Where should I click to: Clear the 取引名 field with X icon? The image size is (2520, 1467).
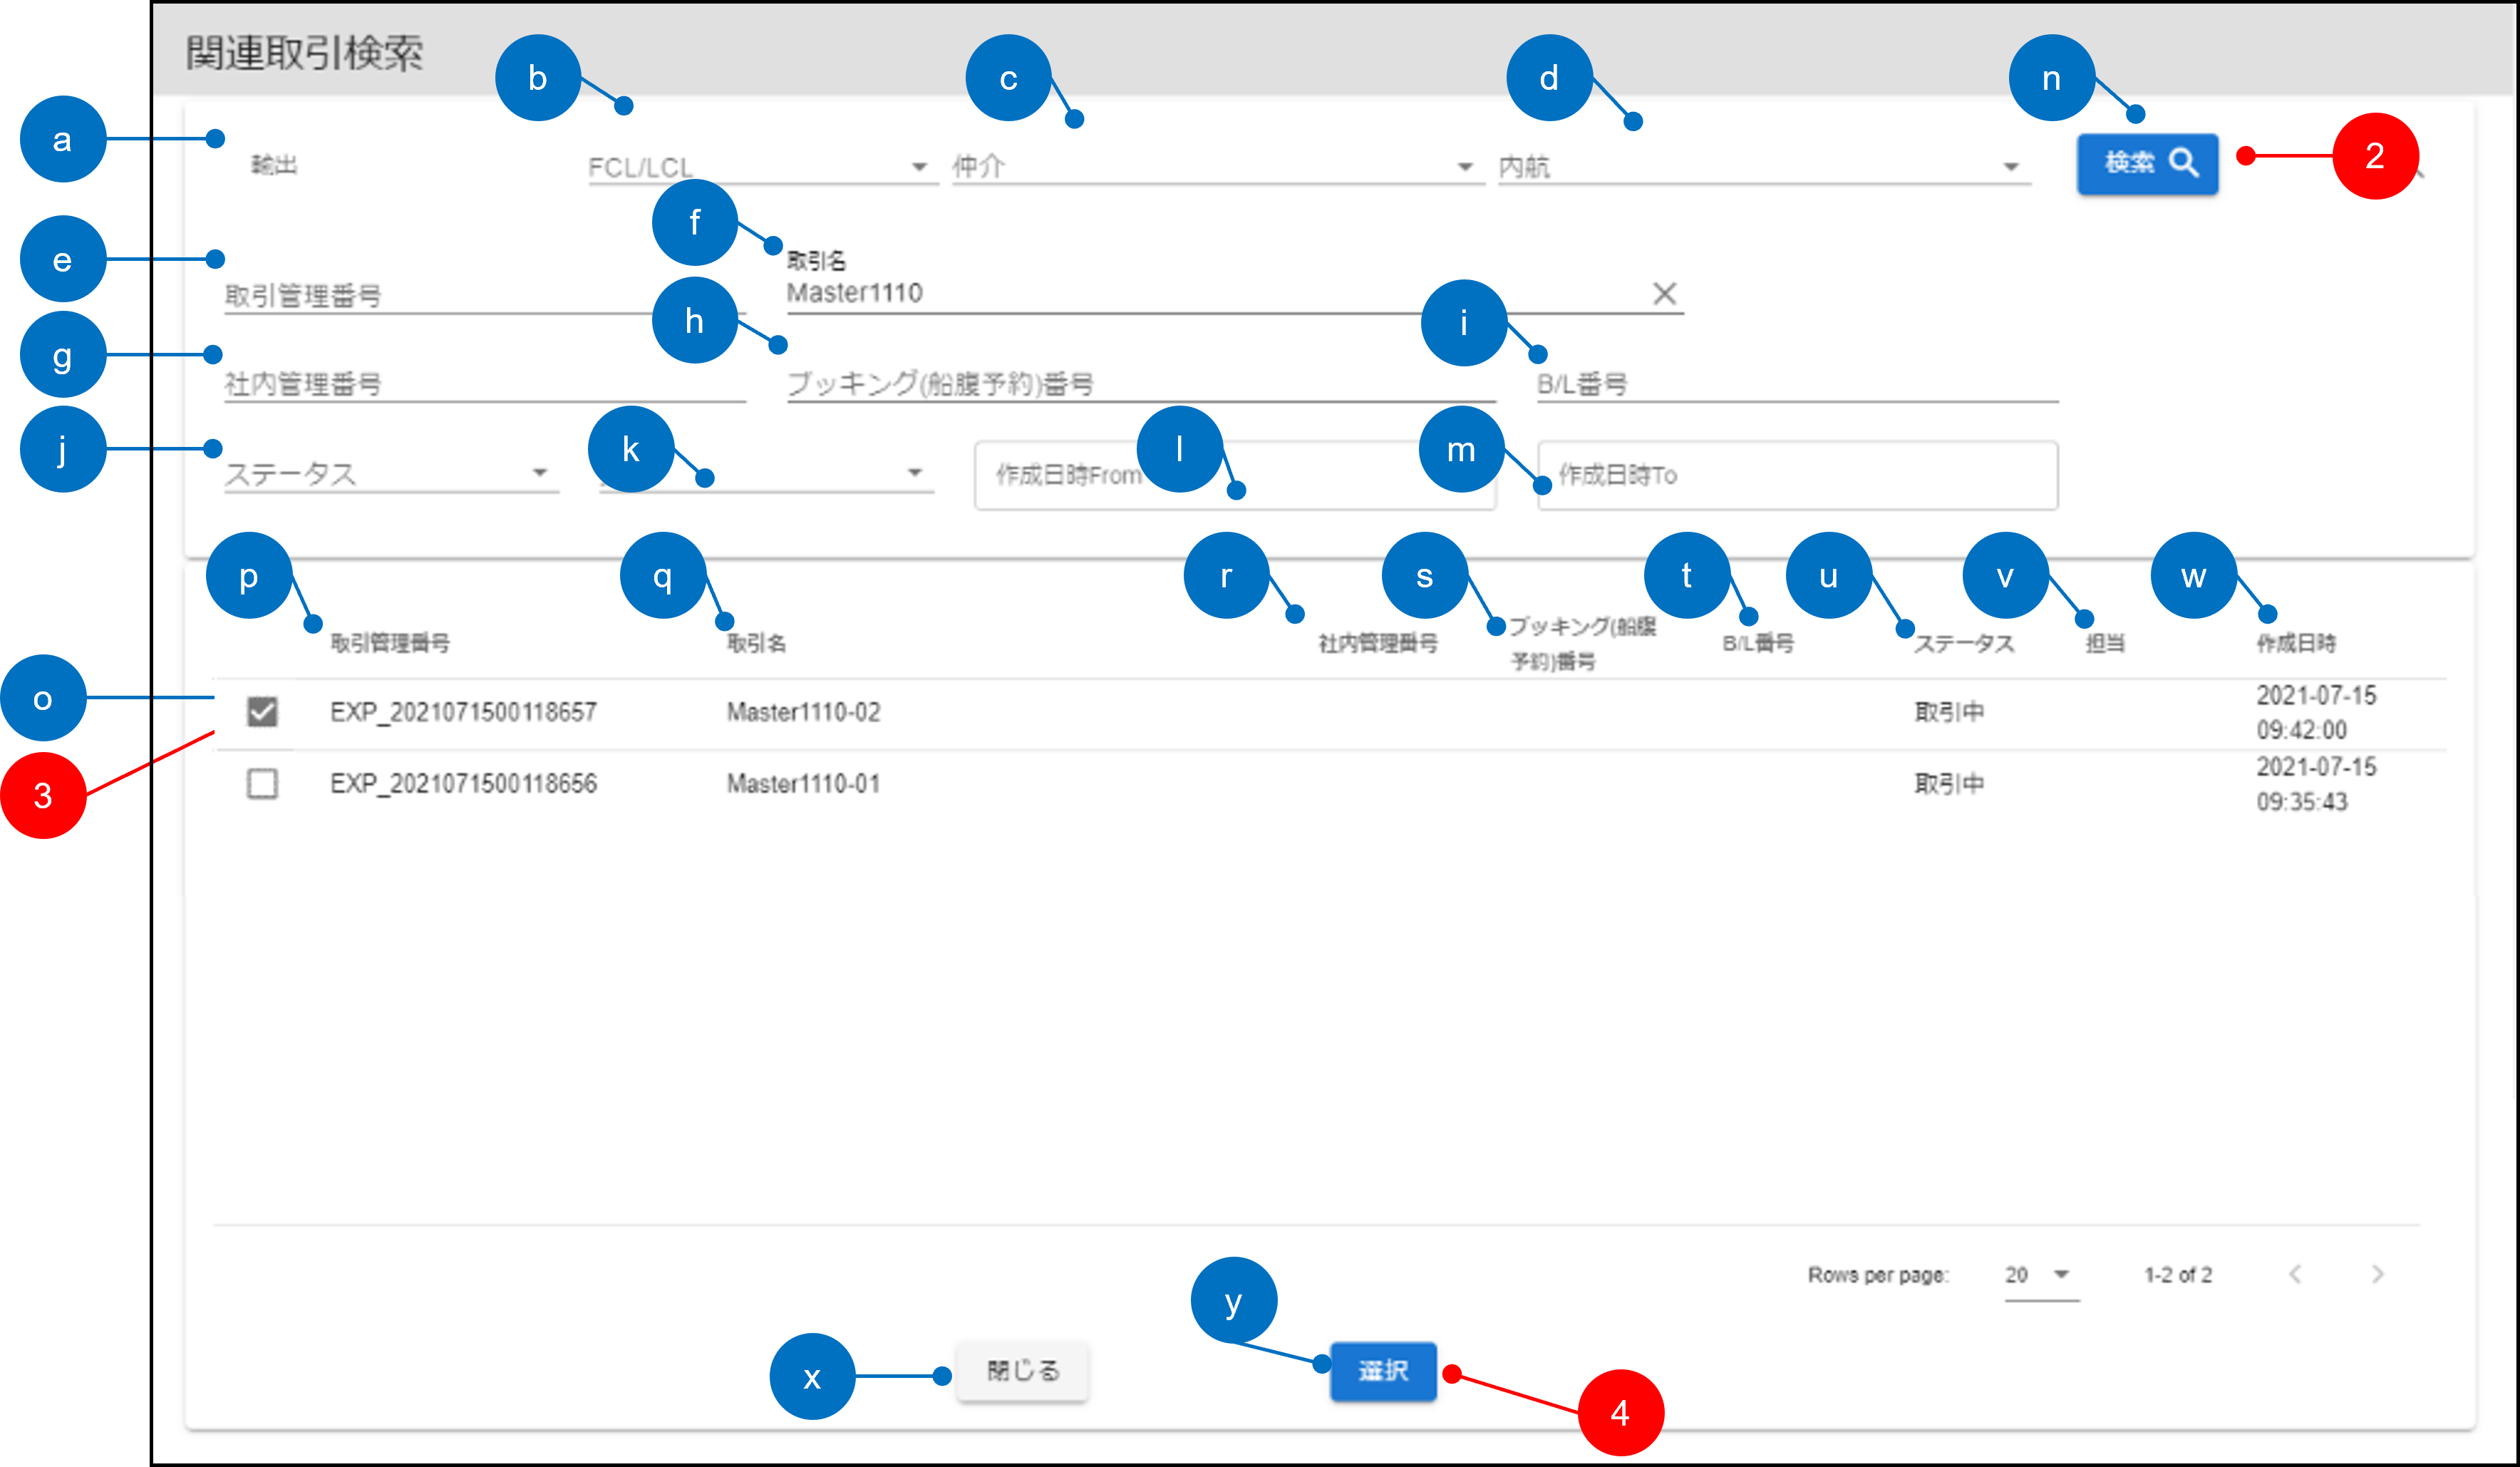[1664, 294]
